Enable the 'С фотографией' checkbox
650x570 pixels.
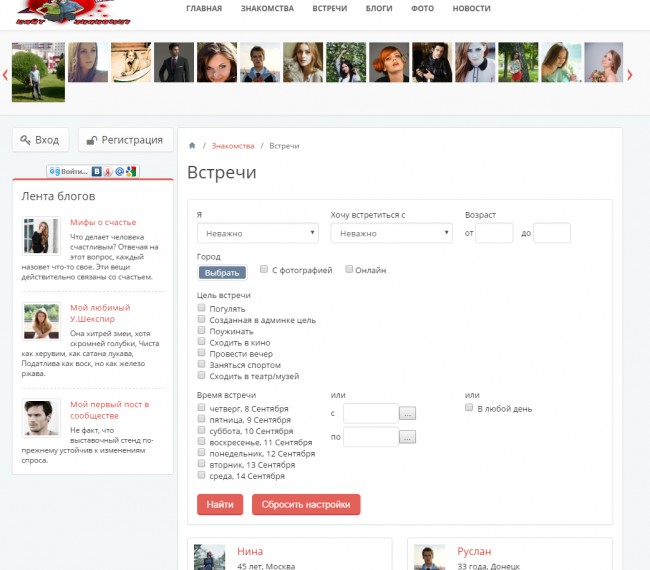click(264, 269)
